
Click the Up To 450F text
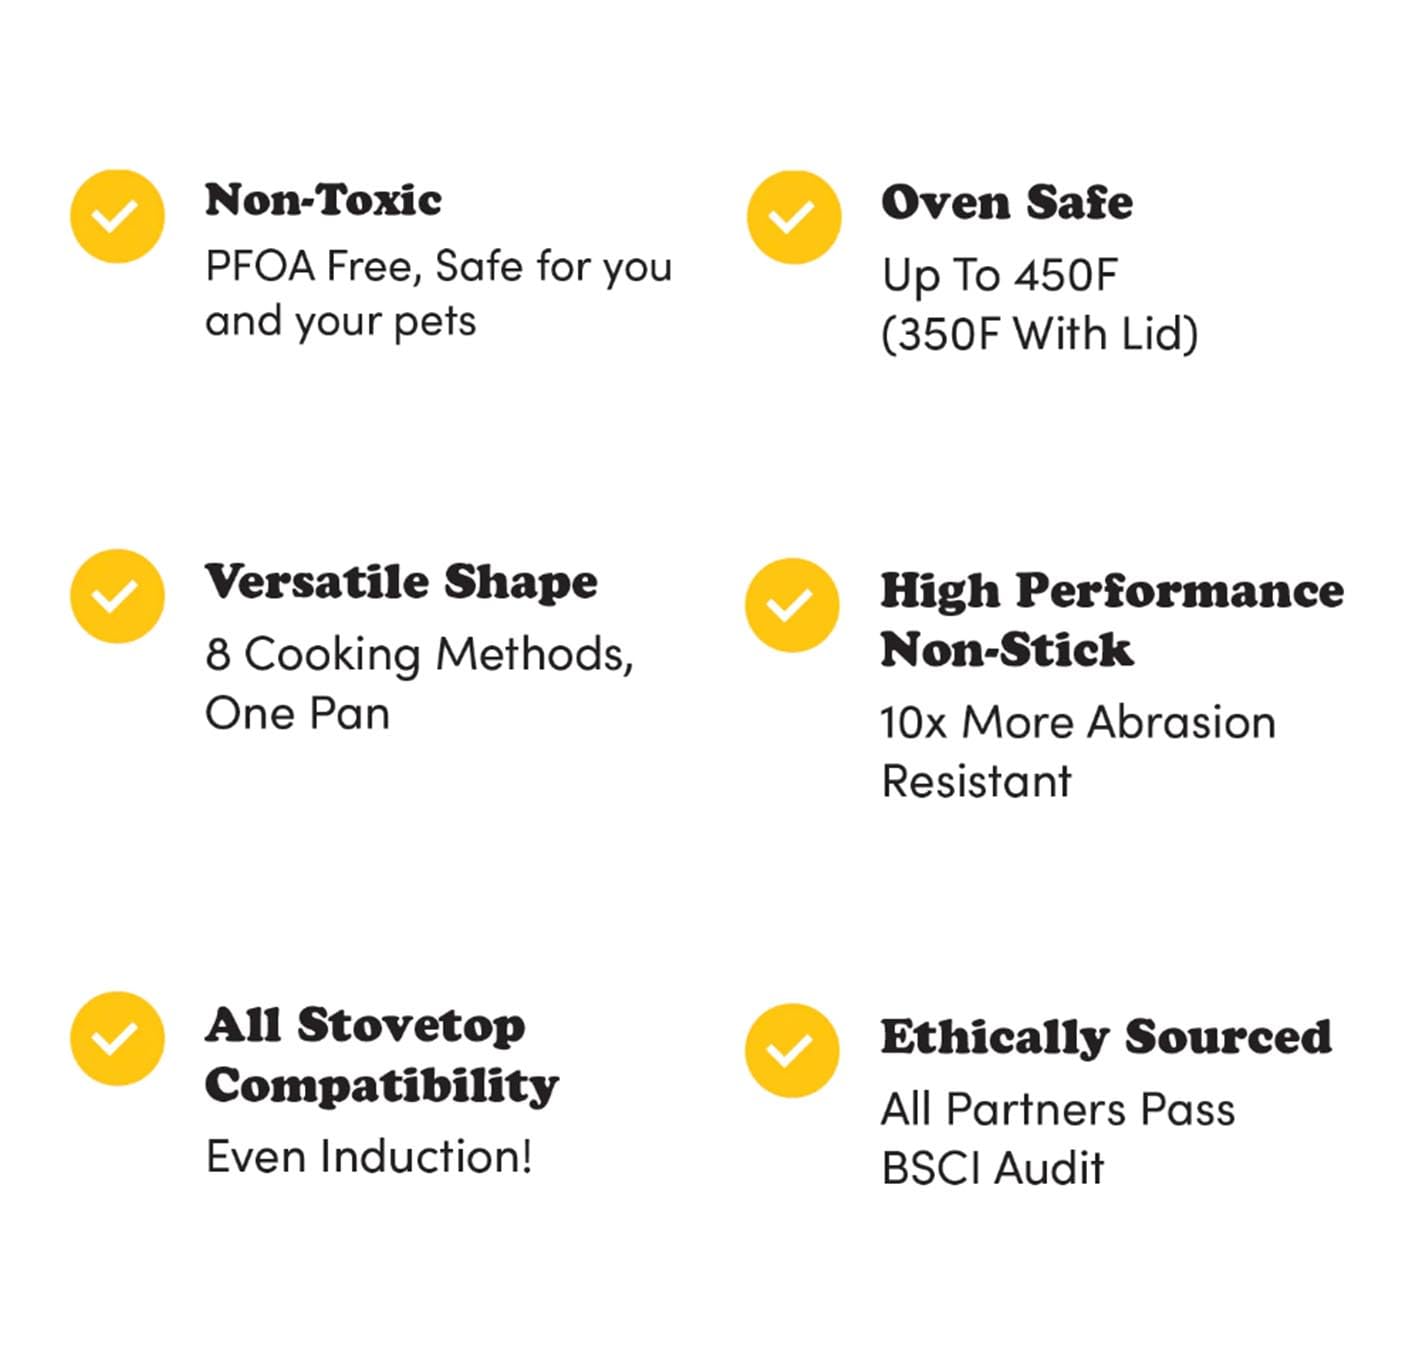[x=999, y=275]
